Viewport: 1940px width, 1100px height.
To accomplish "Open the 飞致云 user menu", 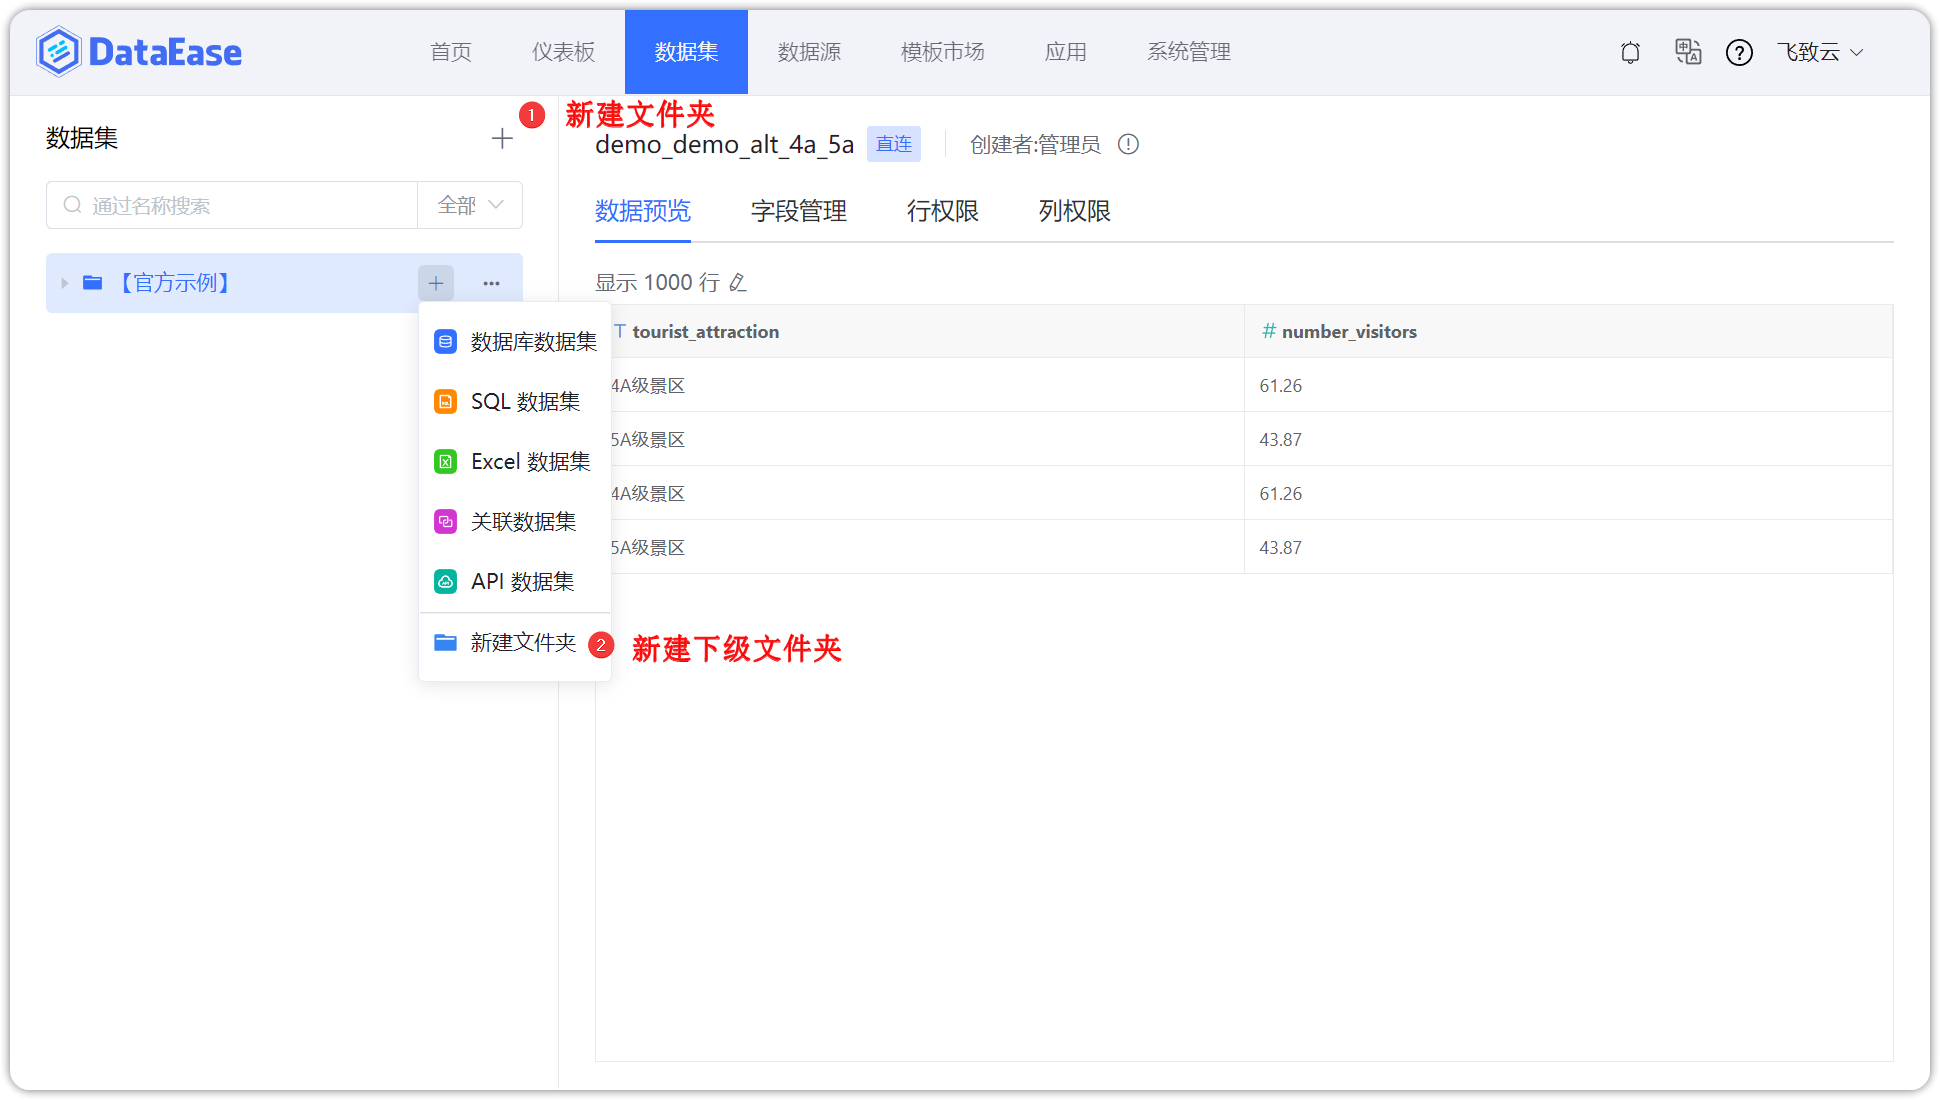I will (x=1820, y=52).
